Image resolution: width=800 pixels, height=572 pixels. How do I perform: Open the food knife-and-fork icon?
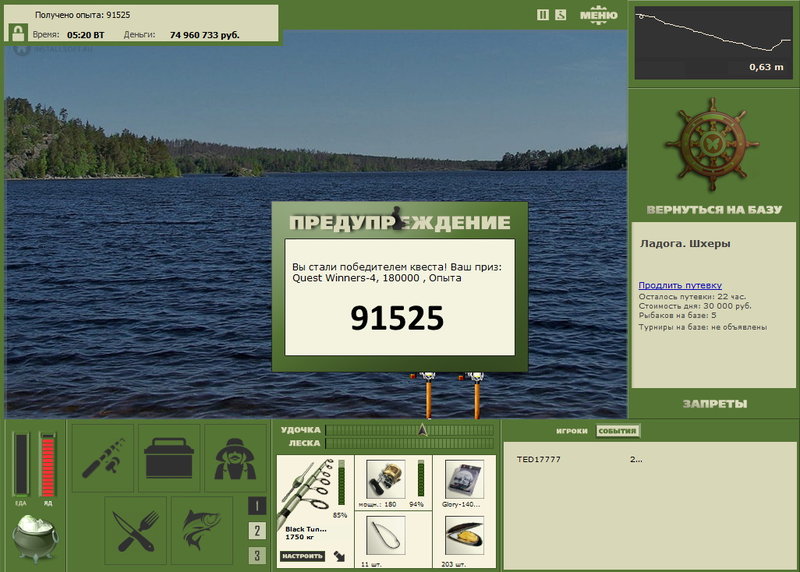point(136,531)
